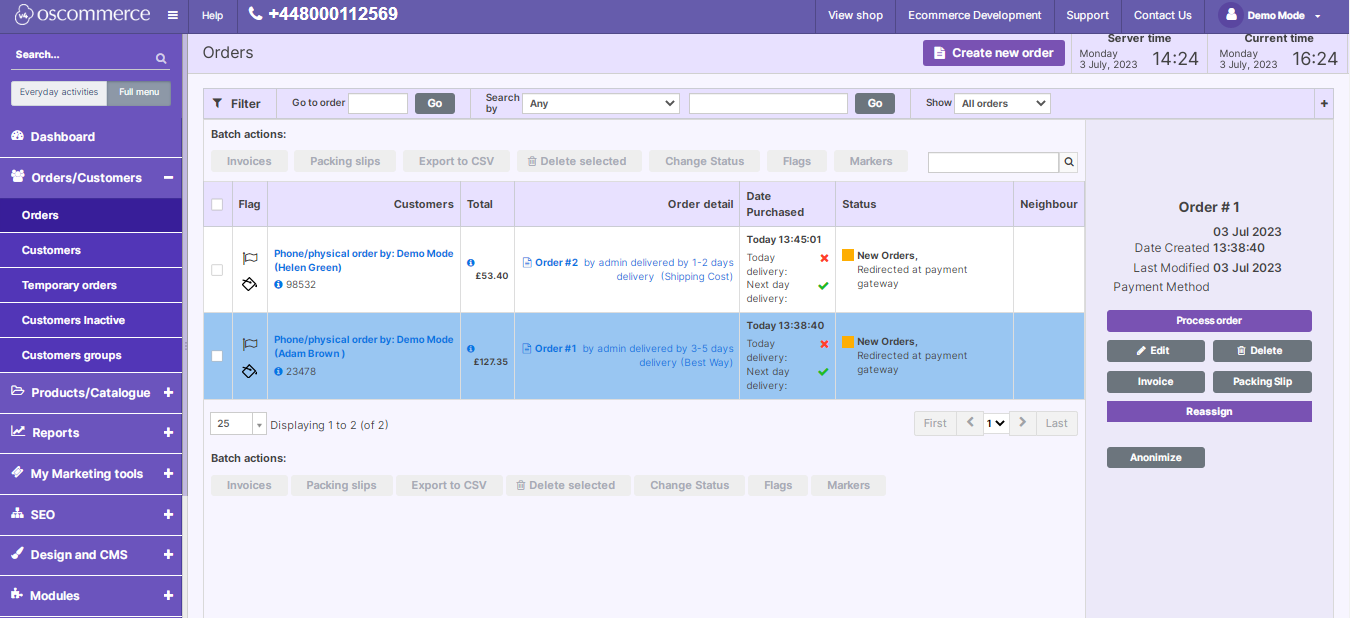This screenshot has height=618, width=1350.
Task: Click the magnifier icon next to batch actions search
Action: click(1067, 161)
